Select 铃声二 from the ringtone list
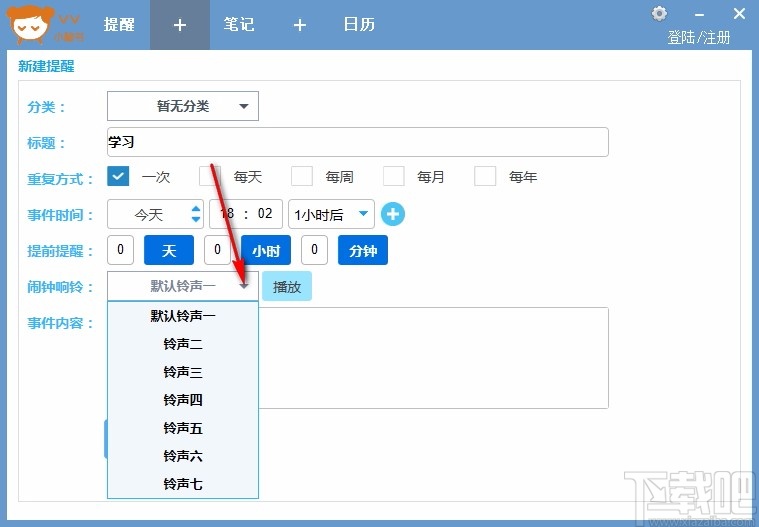The image size is (759, 527). (183, 344)
